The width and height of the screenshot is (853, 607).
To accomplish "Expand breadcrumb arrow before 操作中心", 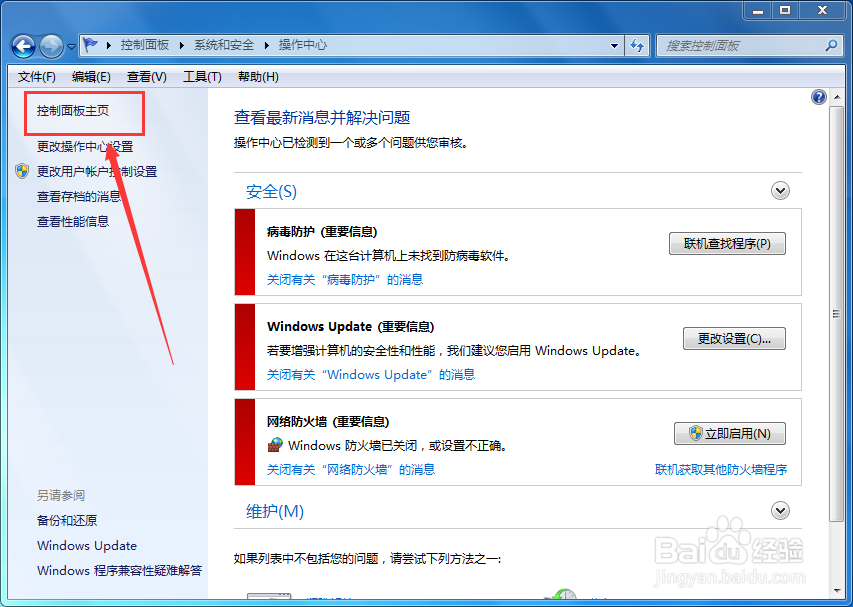I will point(267,45).
